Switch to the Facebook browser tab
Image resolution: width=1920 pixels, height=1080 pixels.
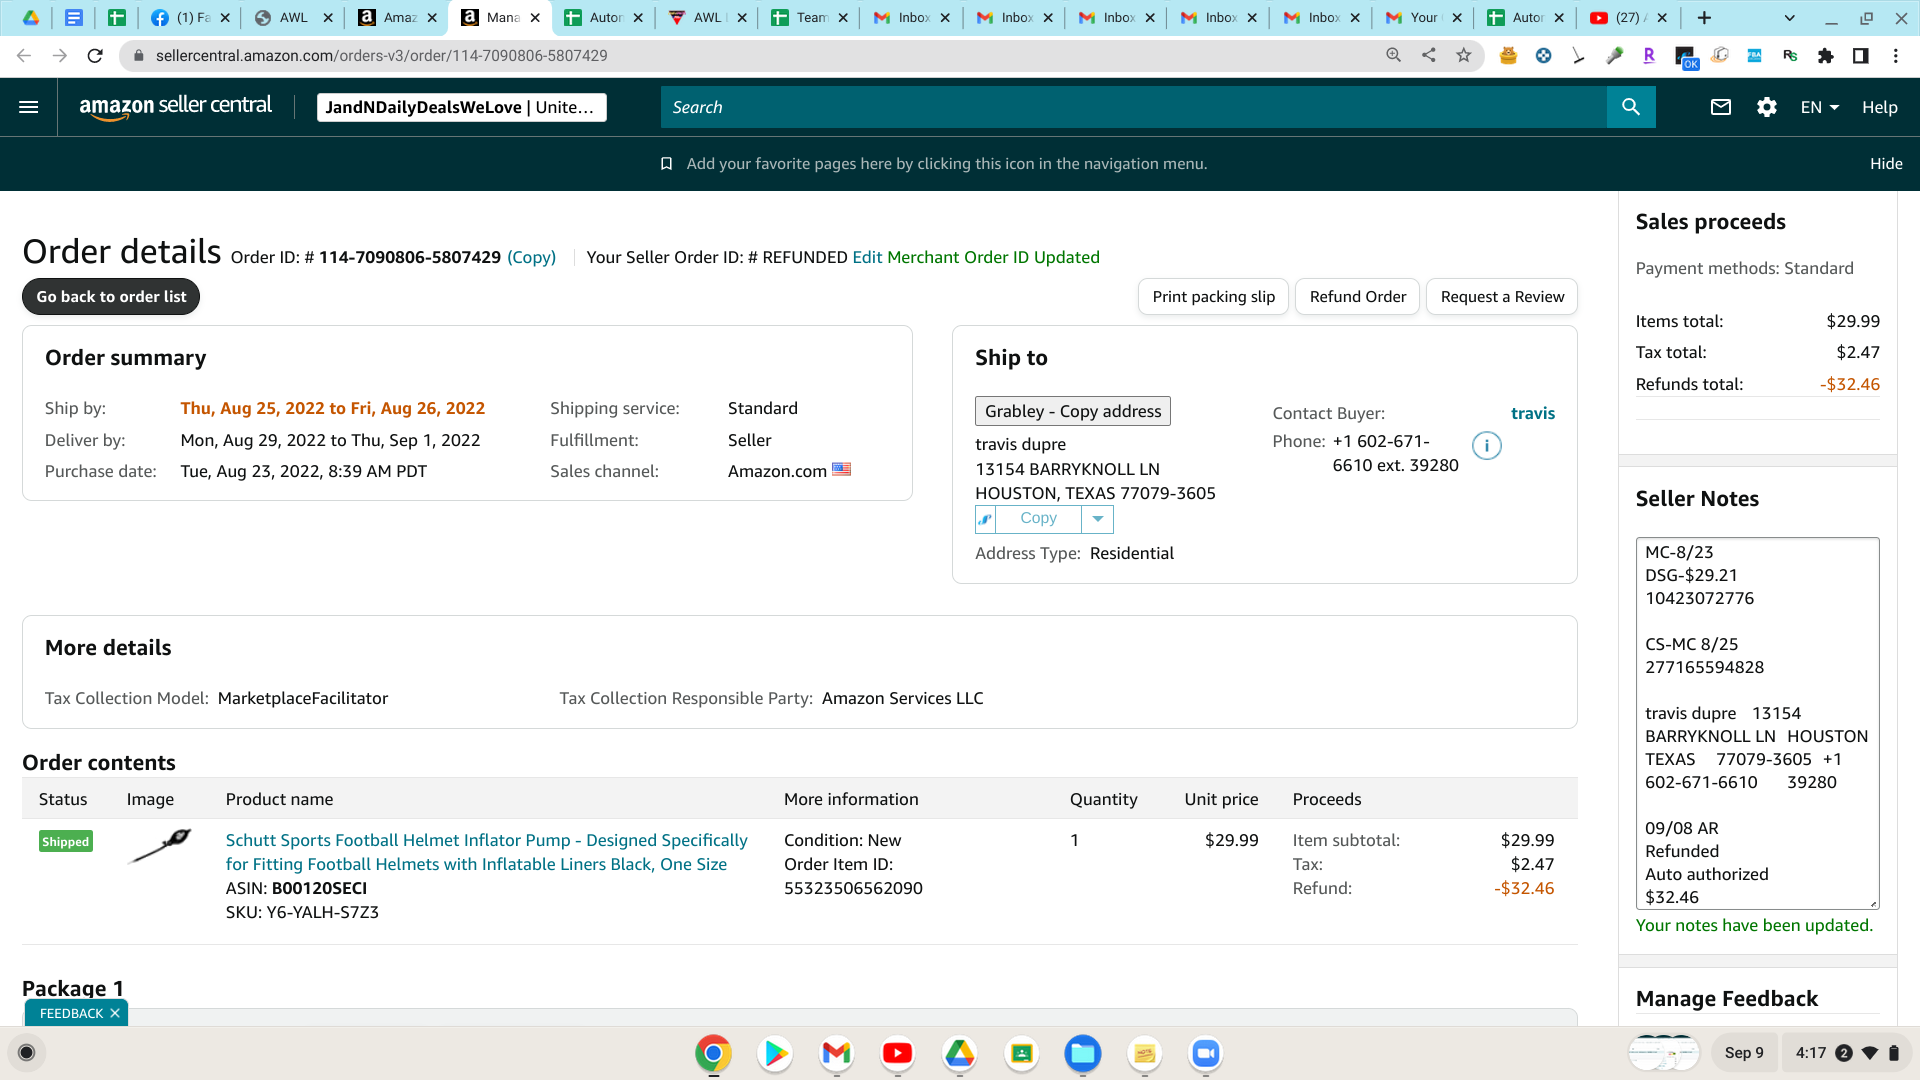(x=190, y=18)
